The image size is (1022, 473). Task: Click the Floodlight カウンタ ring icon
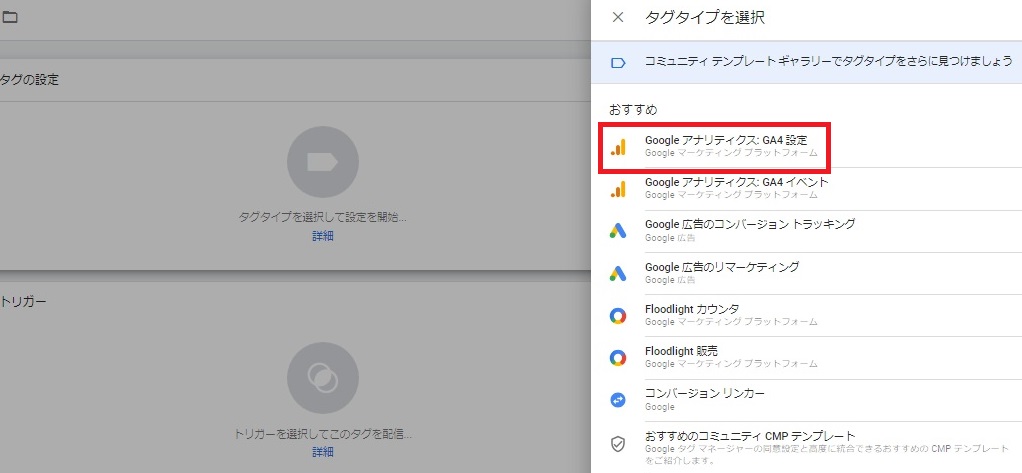click(x=618, y=316)
